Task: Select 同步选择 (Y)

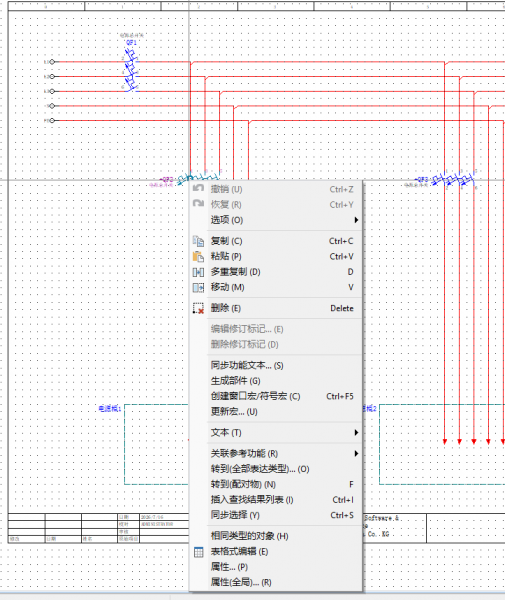Action: pos(276,515)
